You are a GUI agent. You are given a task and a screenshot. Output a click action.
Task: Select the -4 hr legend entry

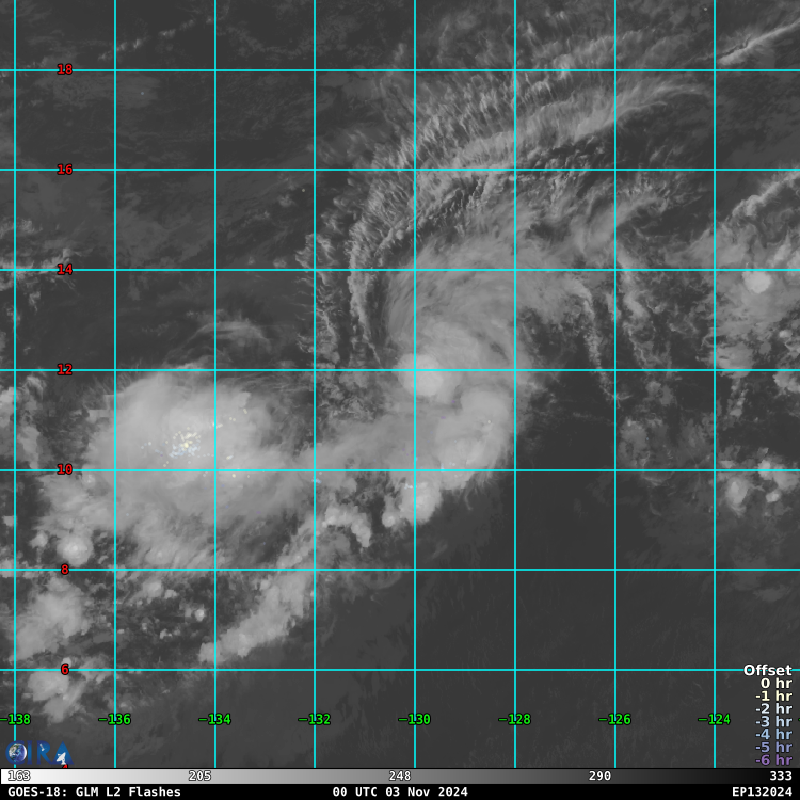(x=773, y=734)
